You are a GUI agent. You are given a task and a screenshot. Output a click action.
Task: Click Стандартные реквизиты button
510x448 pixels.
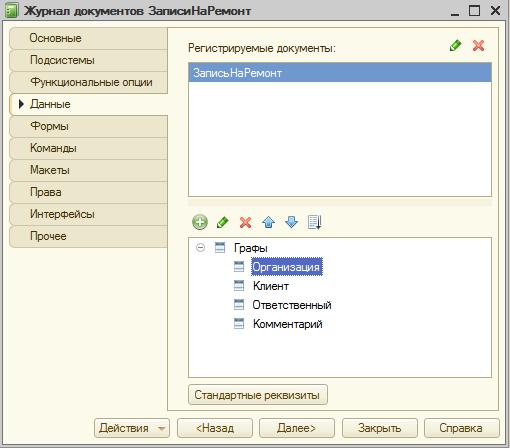click(x=258, y=395)
